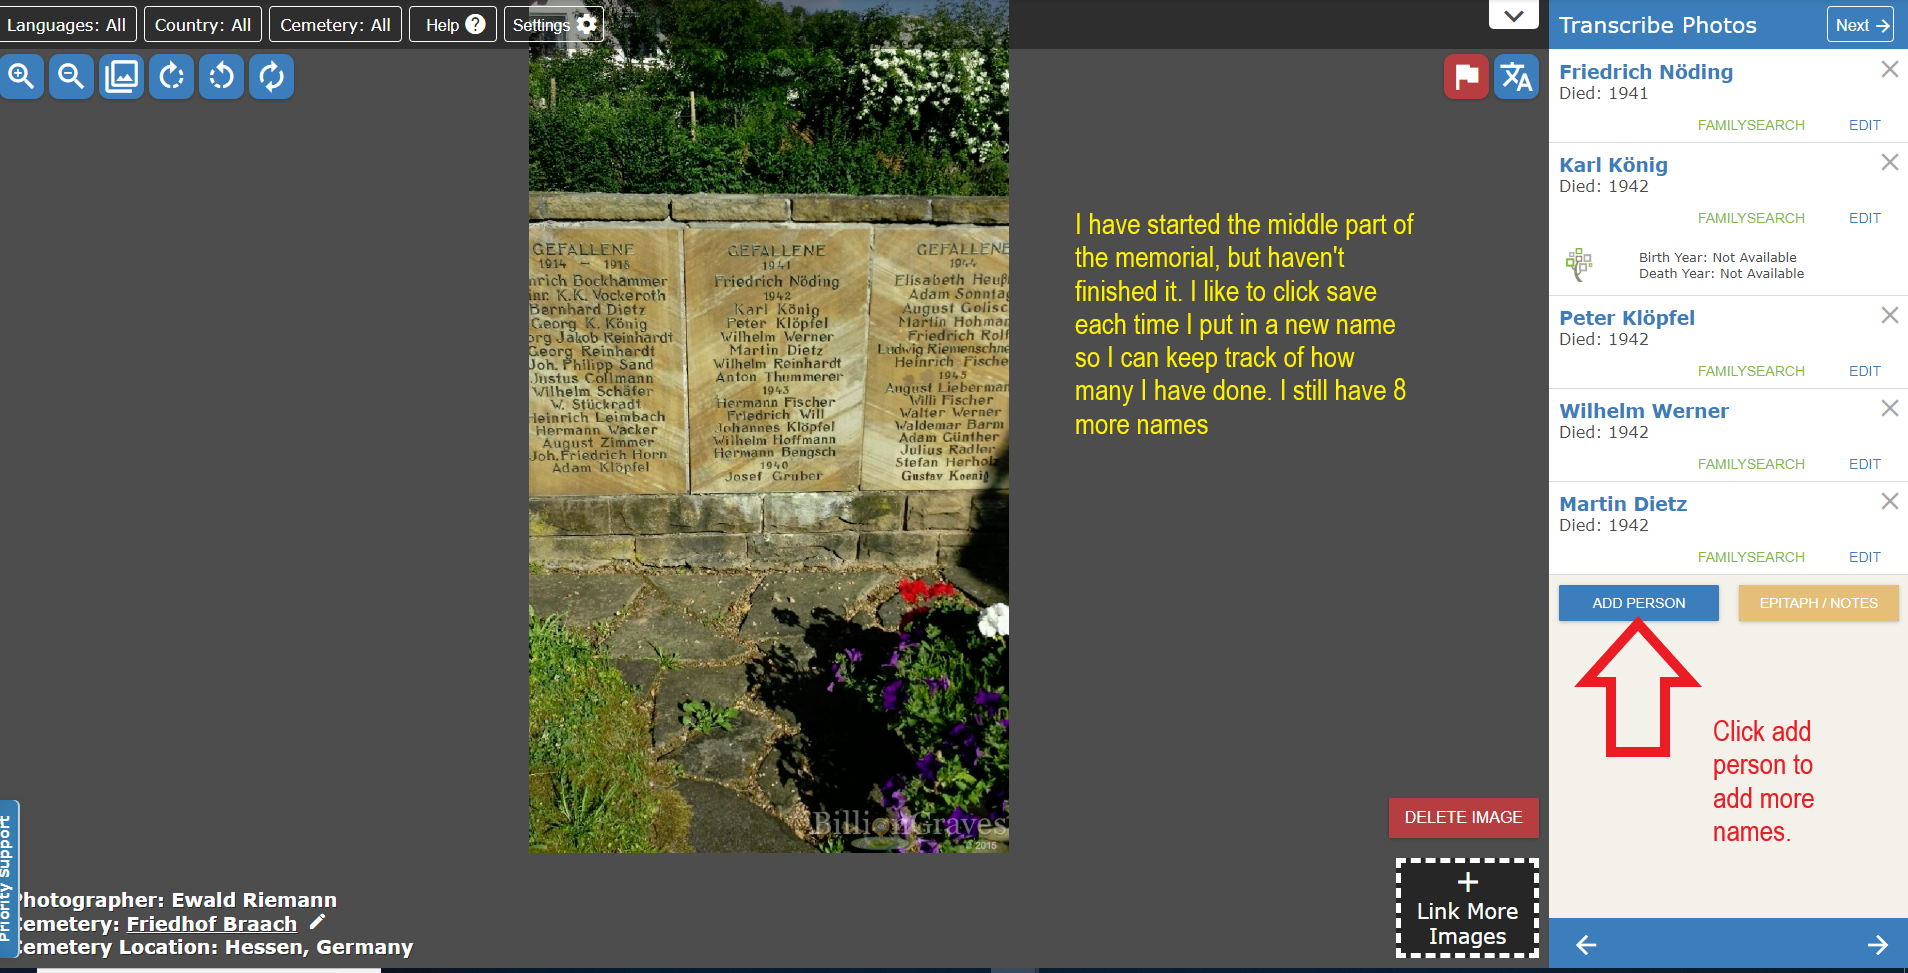Select the zoom out tool
Screen dimensions: 1908x973
tap(71, 76)
